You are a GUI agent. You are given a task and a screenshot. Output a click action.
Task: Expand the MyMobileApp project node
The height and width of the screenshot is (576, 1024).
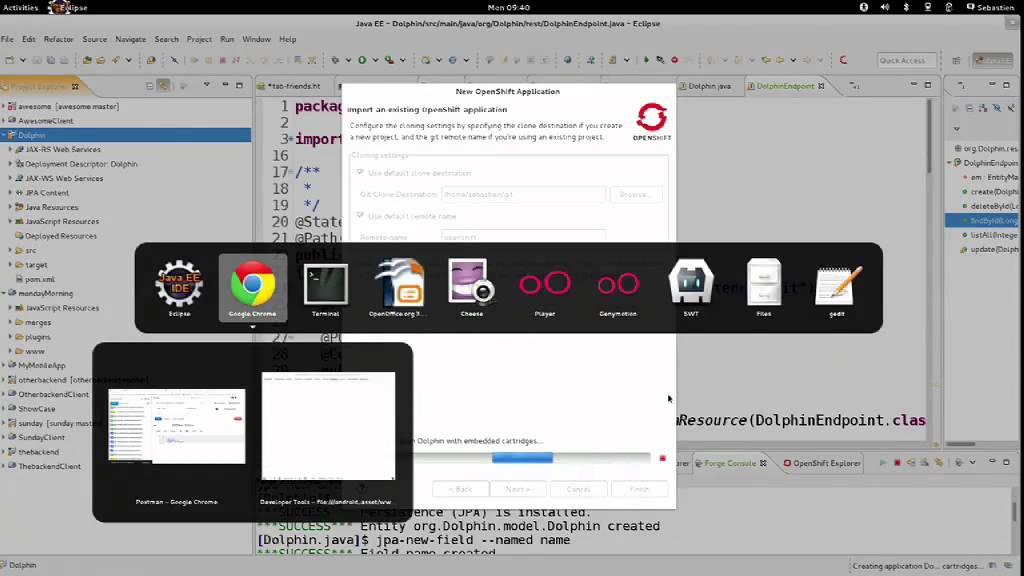[3, 365]
